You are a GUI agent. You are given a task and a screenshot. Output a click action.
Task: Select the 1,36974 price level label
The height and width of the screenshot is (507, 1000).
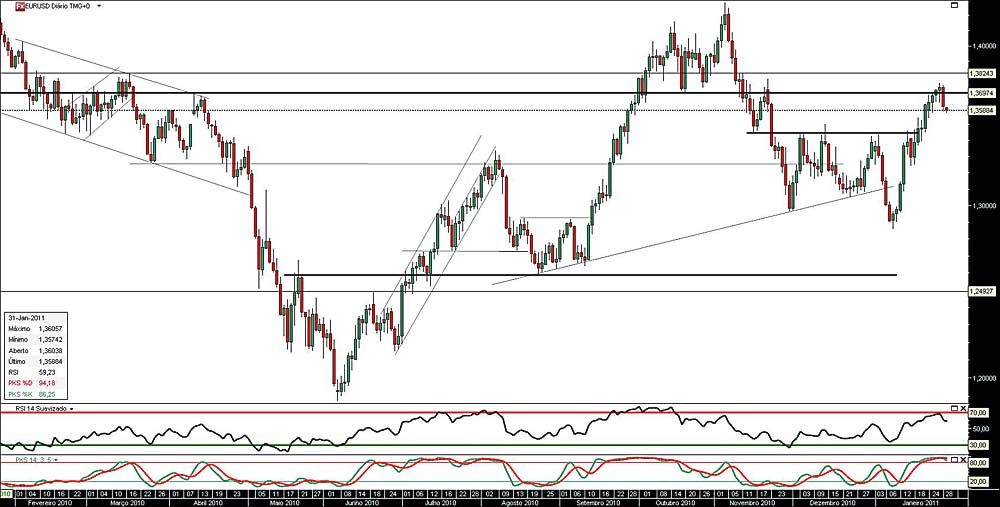coord(982,93)
